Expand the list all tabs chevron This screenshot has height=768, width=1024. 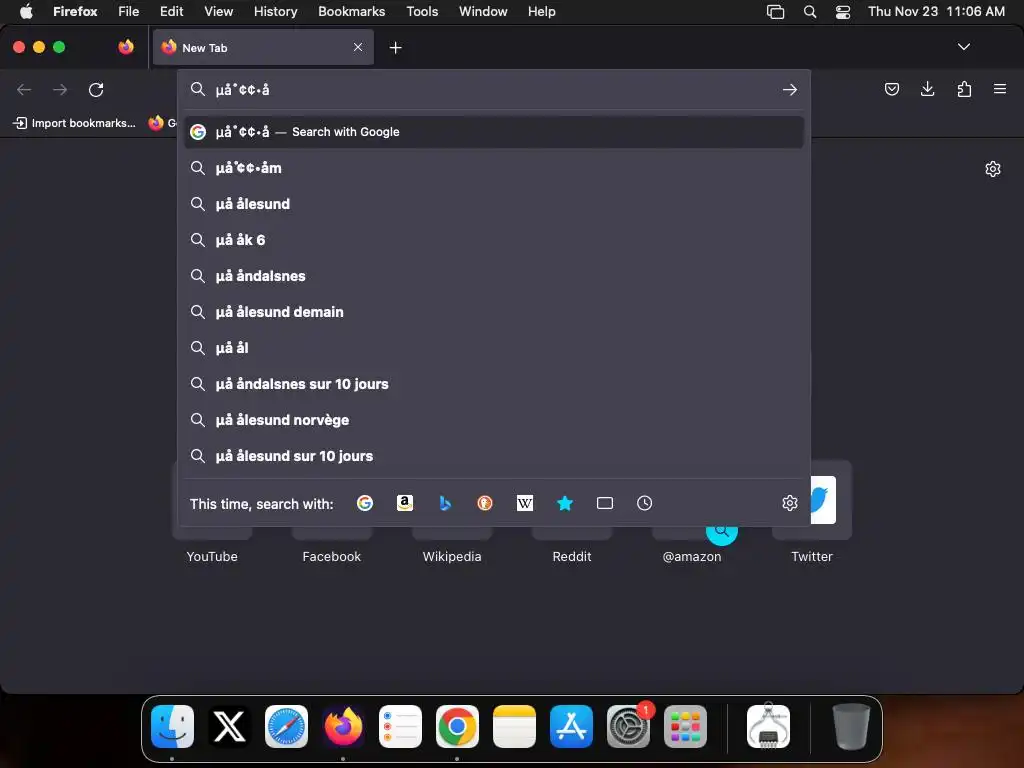coord(963,47)
